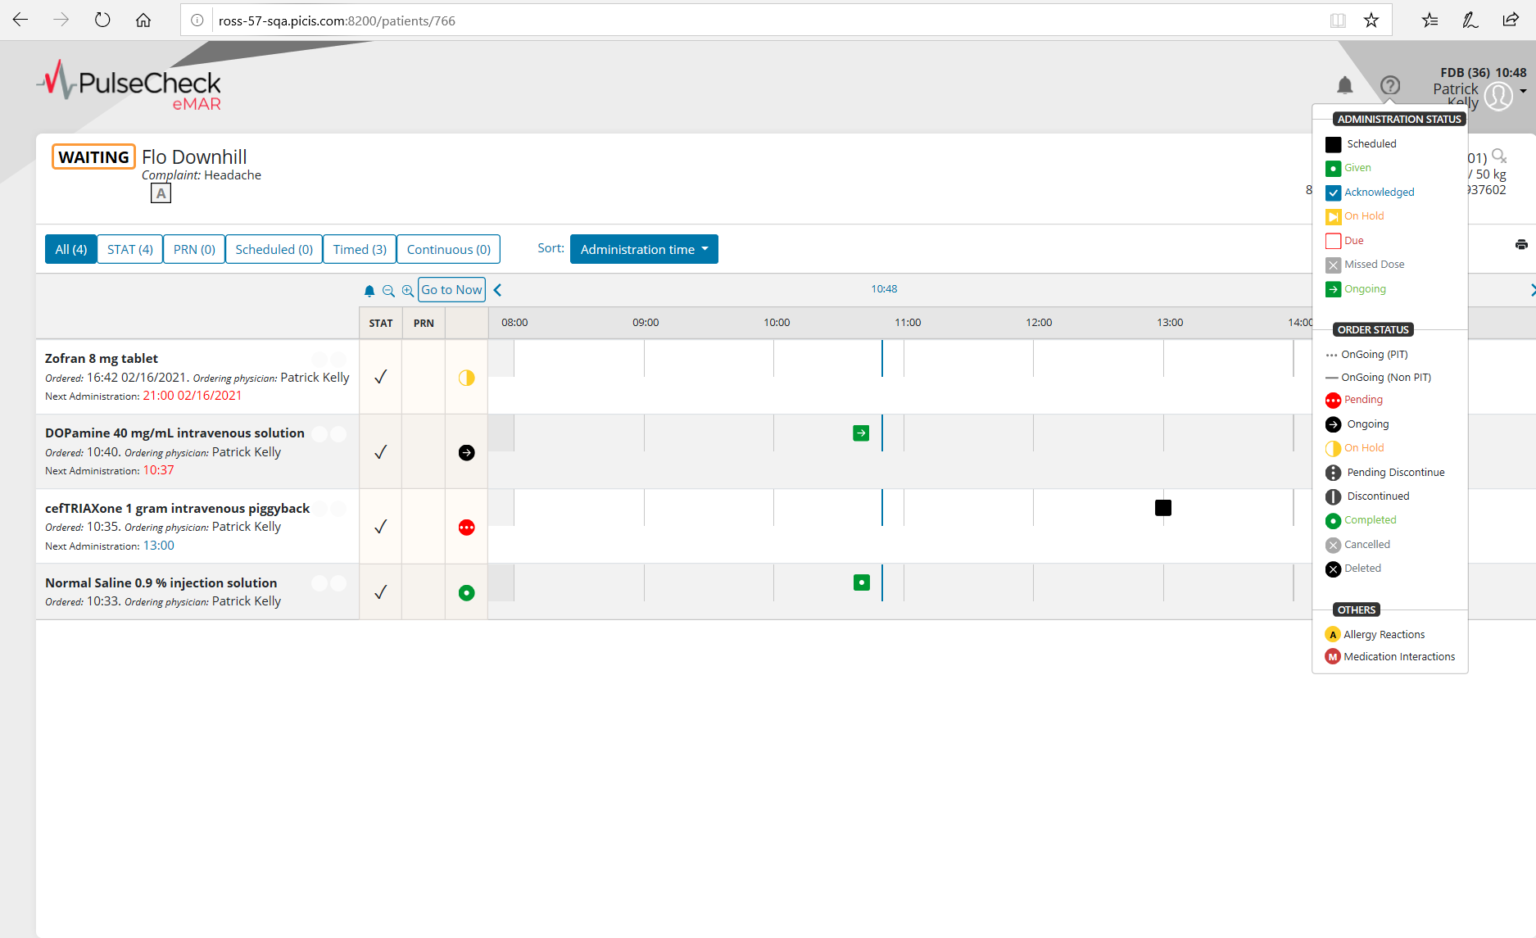Select the Timed (3) medications tab
This screenshot has height=938, width=1536.
pos(358,248)
